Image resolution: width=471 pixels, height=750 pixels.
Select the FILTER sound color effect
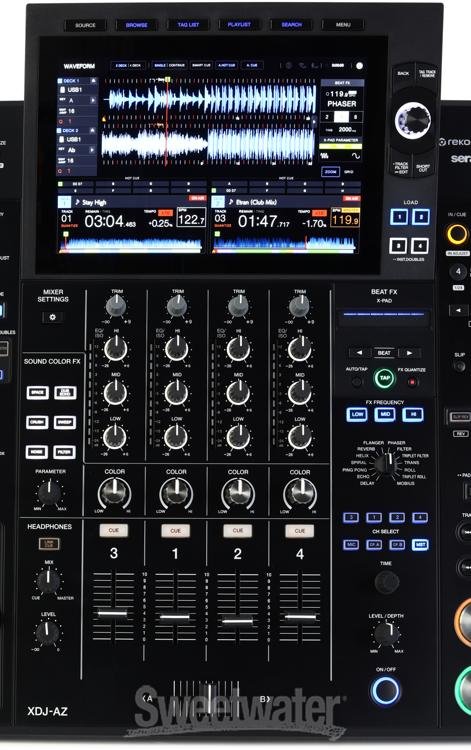coord(65,452)
